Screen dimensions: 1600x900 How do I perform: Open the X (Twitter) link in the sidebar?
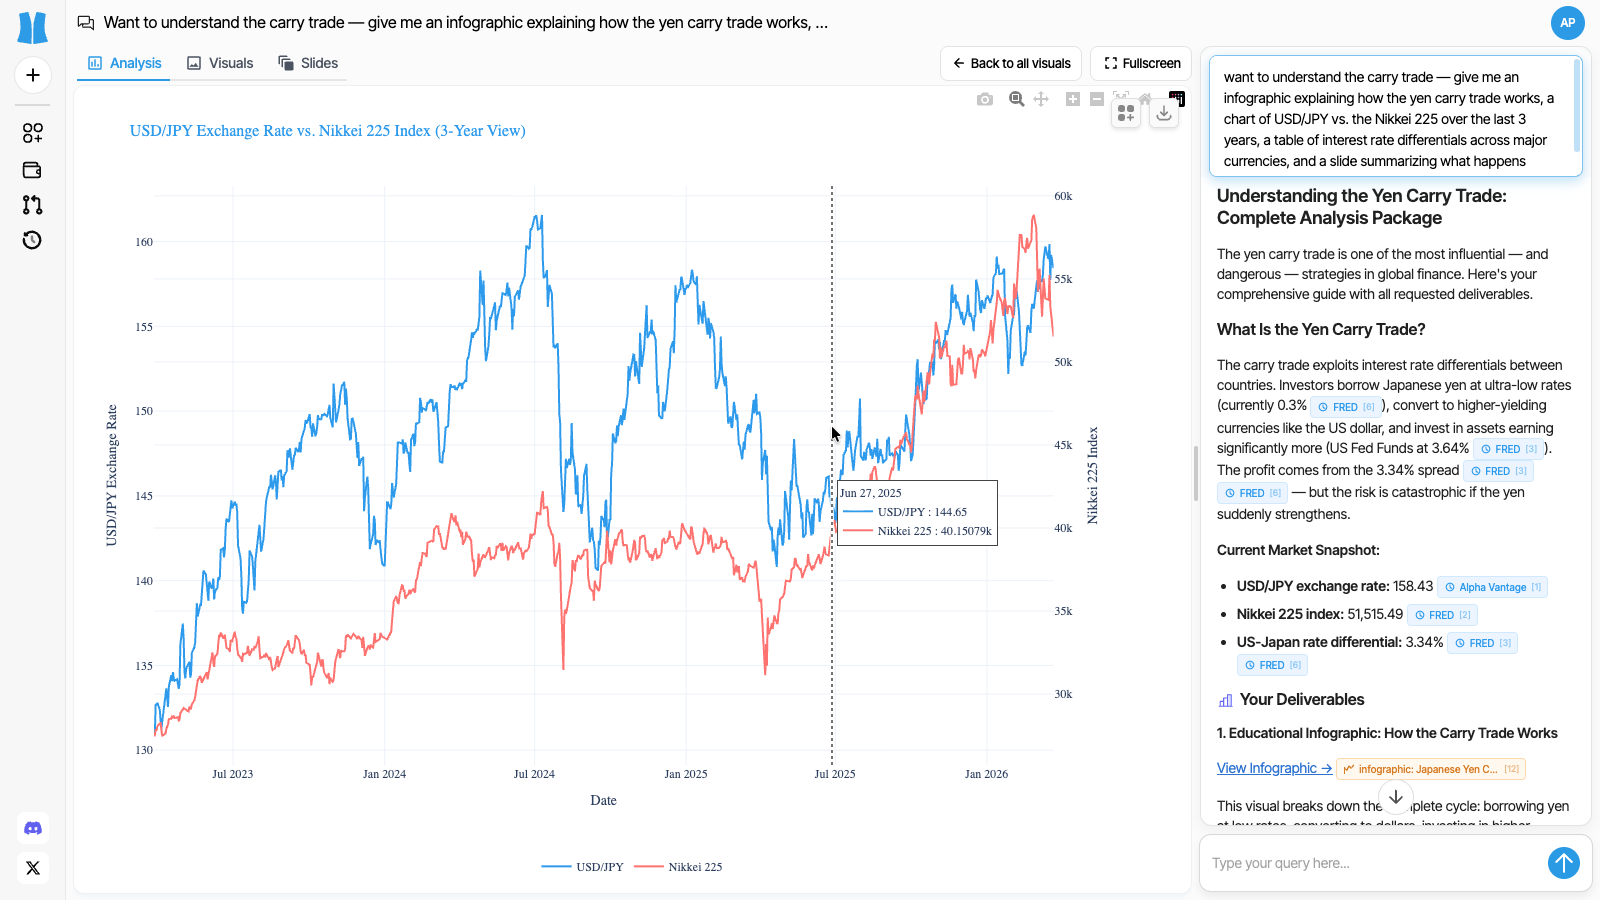coord(33,868)
